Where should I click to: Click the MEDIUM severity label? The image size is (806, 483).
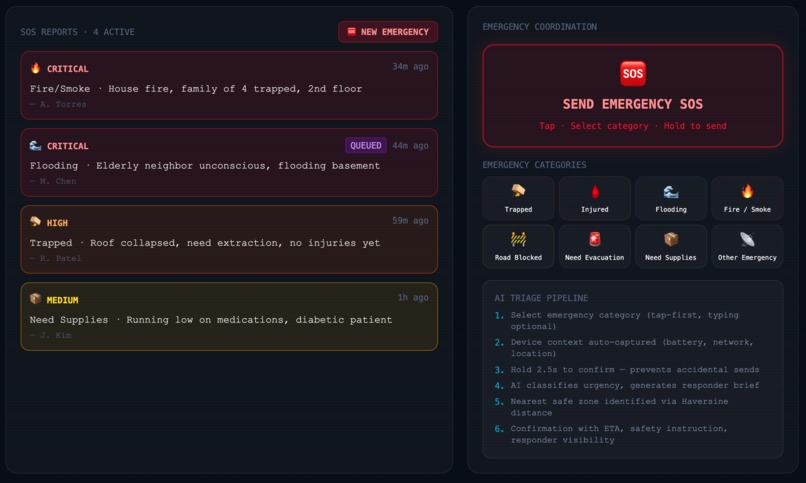coord(63,300)
